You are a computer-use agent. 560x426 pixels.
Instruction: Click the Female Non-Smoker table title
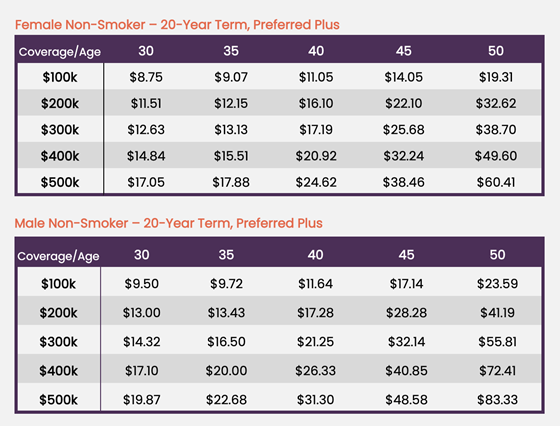pos(177,25)
